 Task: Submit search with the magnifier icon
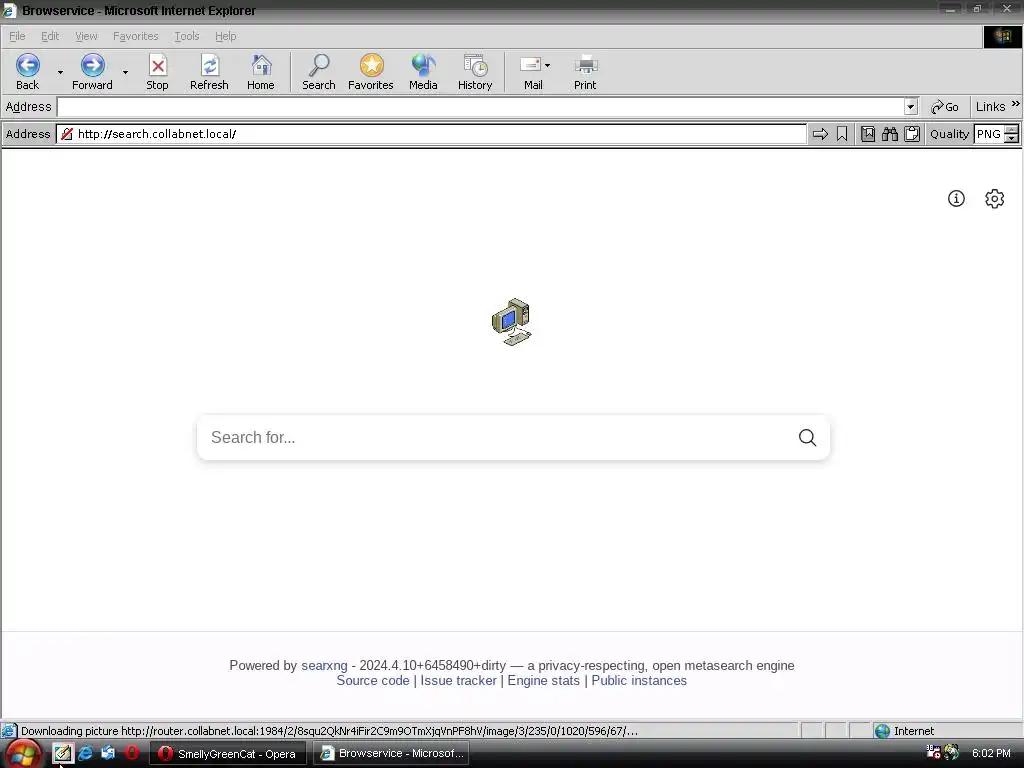(807, 438)
